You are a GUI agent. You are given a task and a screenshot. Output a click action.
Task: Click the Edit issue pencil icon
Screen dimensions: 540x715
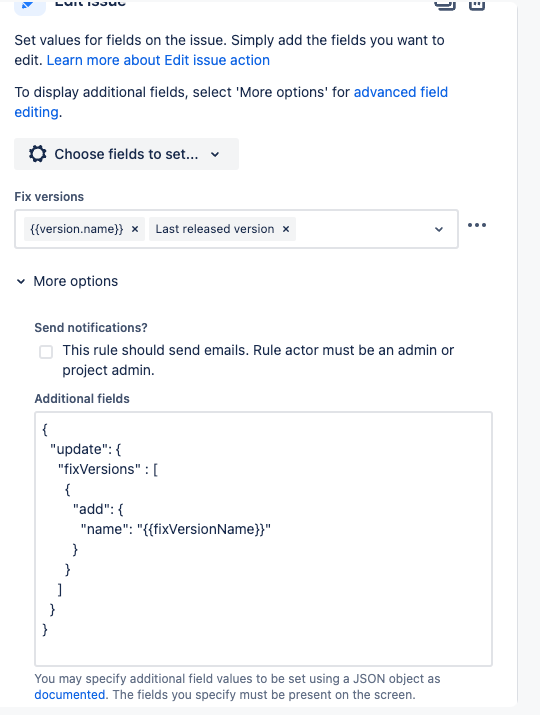tap(30, 6)
